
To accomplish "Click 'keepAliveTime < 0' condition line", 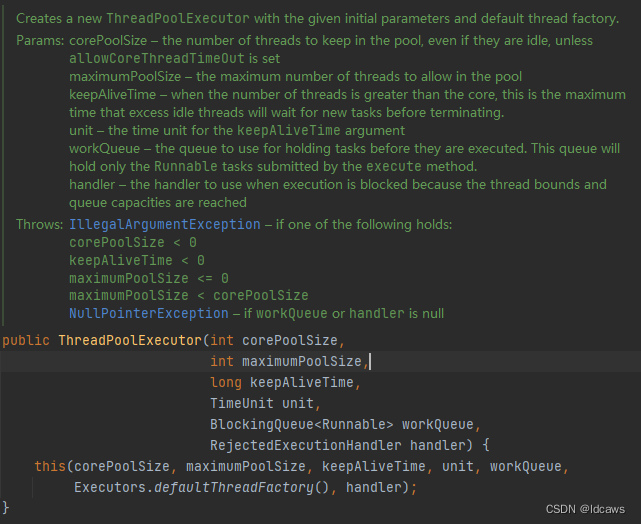I will click(137, 260).
